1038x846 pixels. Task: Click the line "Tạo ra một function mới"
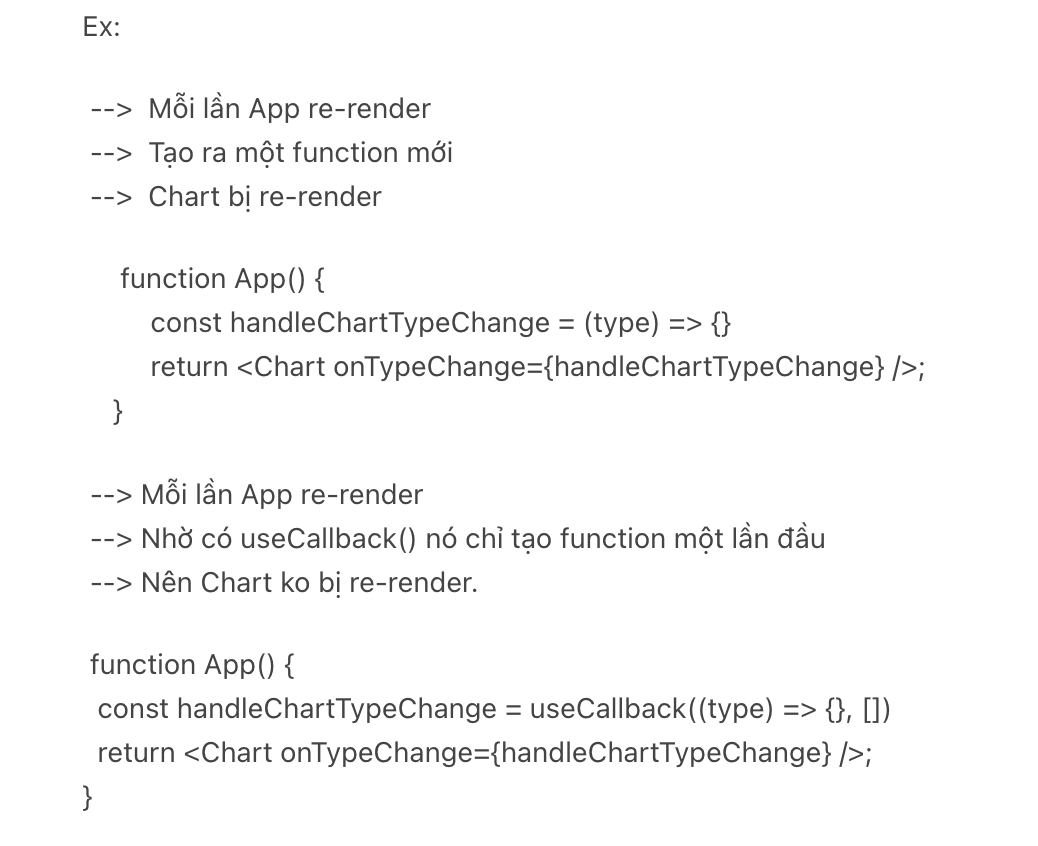coord(300,153)
